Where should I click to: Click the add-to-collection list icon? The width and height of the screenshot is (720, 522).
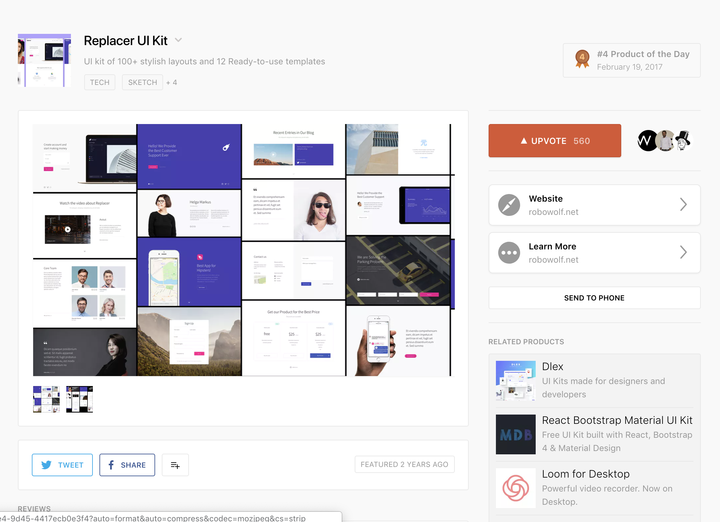pos(175,465)
